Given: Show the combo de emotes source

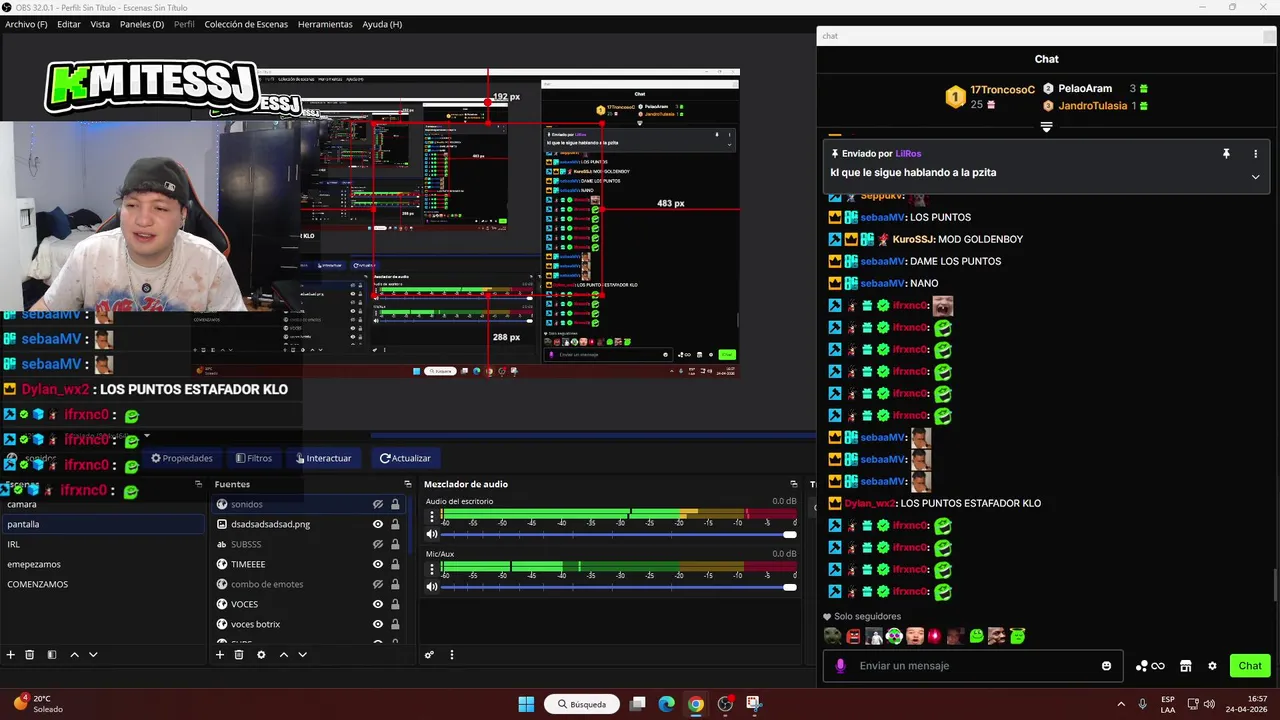Looking at the screenshot, I should tap(378, 584).
